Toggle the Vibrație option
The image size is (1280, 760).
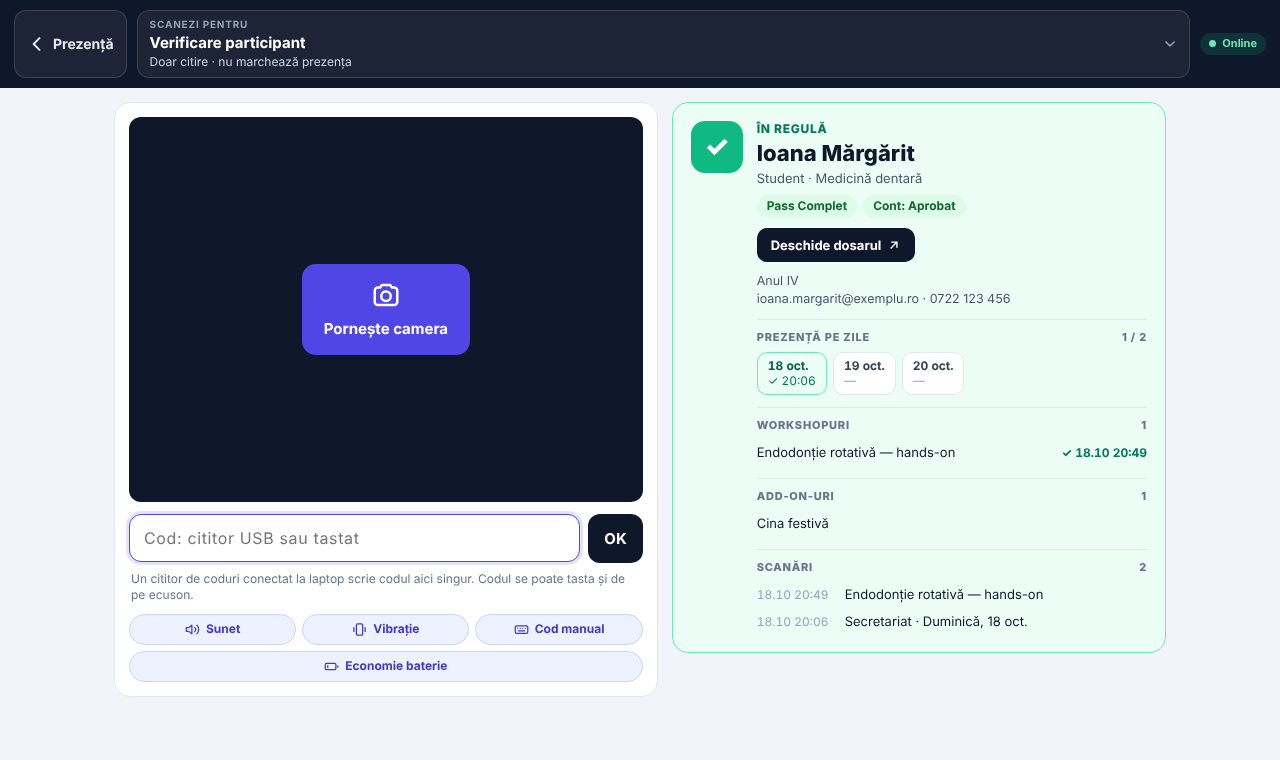tap(385, 629)
